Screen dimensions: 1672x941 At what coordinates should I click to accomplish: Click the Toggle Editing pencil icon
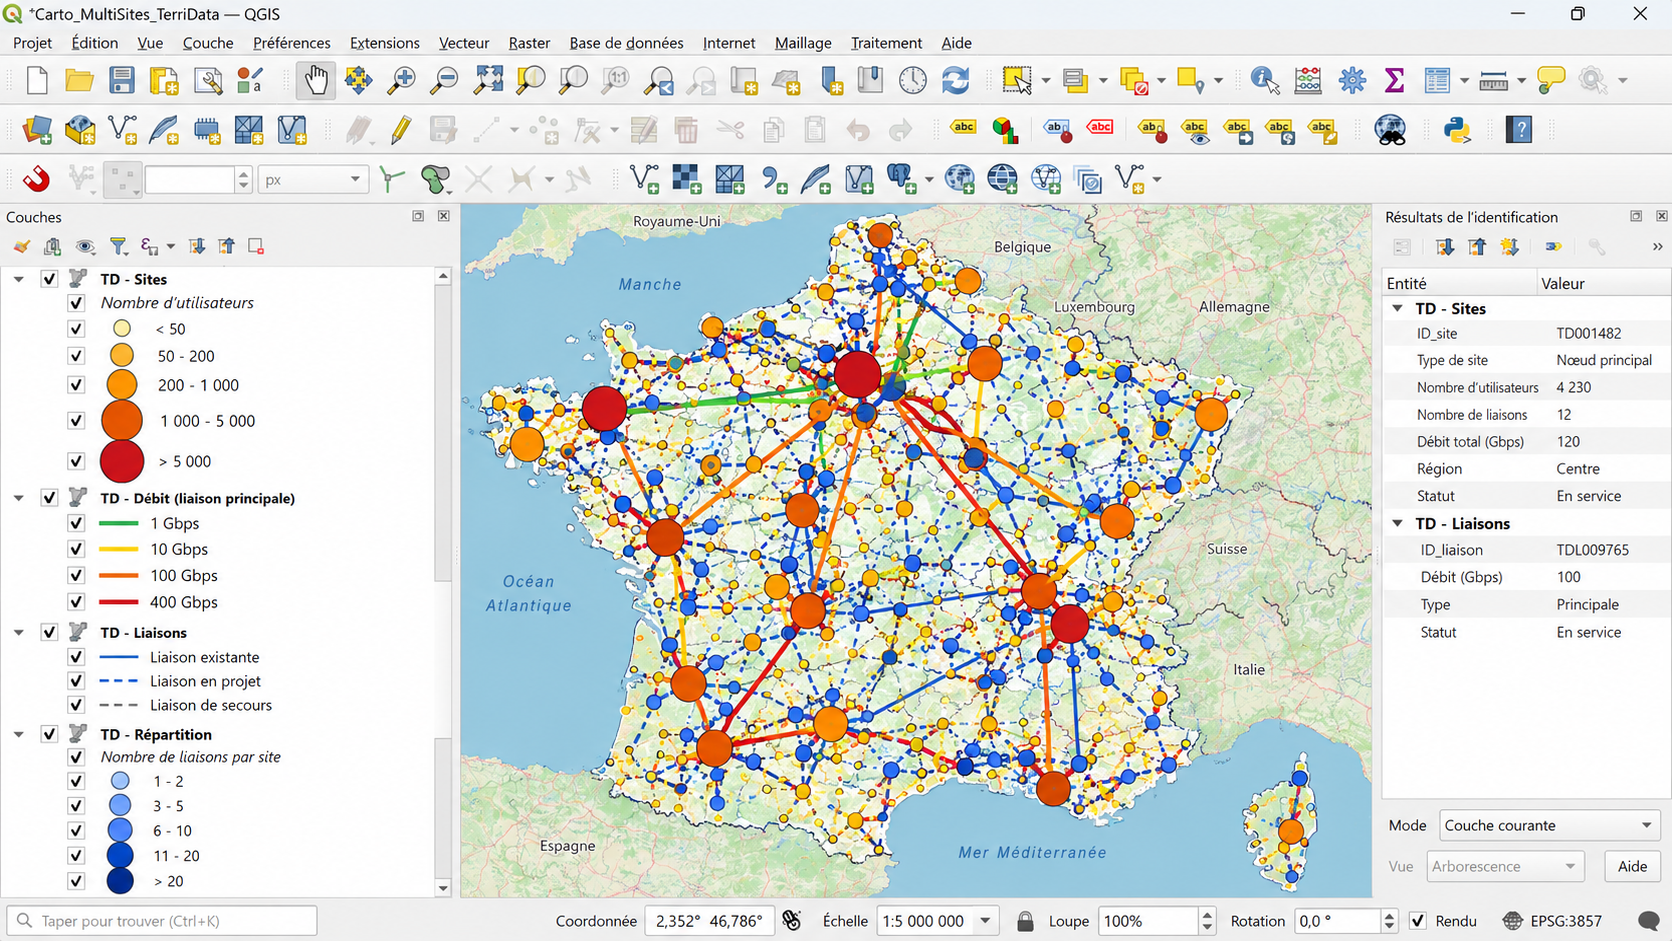tap(401, 130)
